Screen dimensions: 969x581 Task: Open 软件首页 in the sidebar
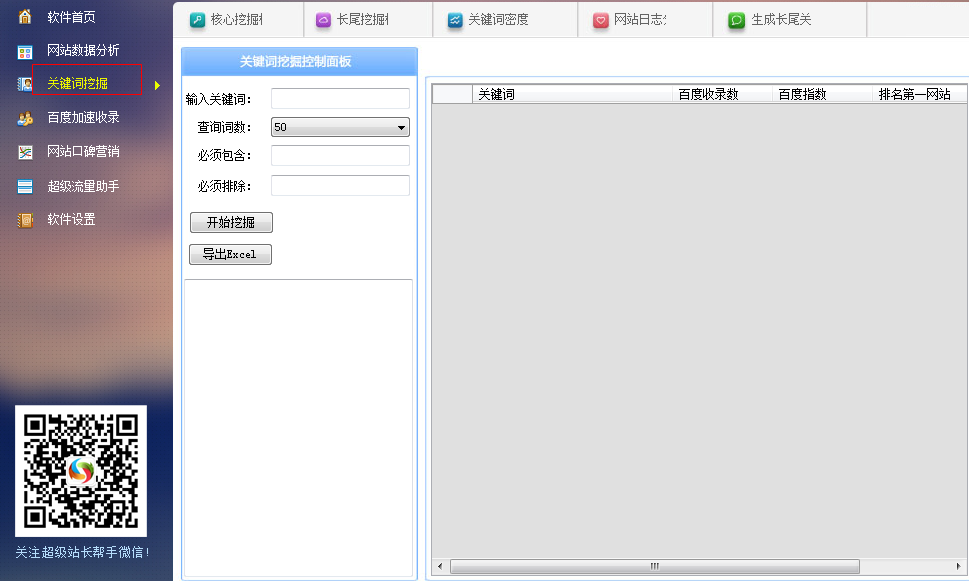pyautogui.click(x=72, y=17)
